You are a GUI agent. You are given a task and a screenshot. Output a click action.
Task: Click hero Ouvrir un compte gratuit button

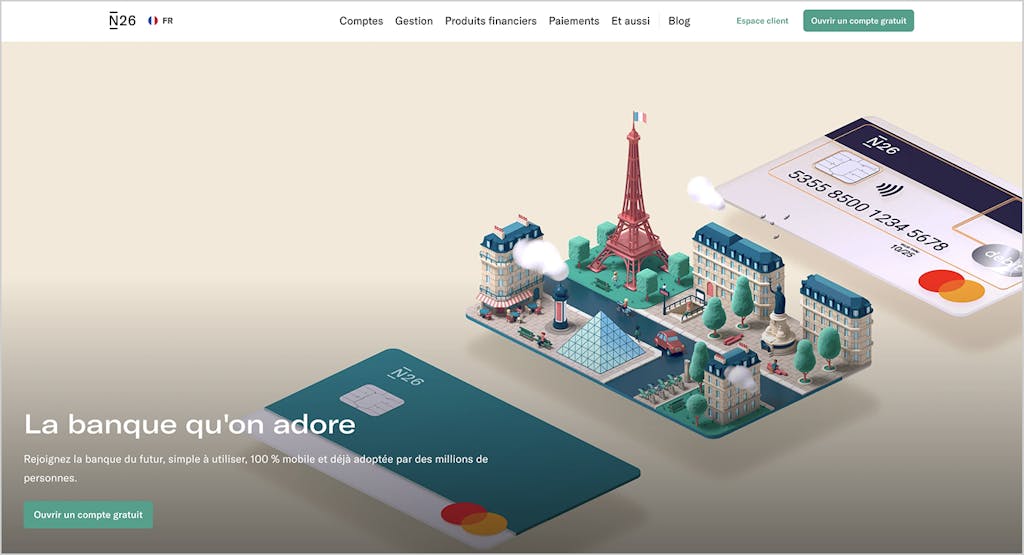88,515
